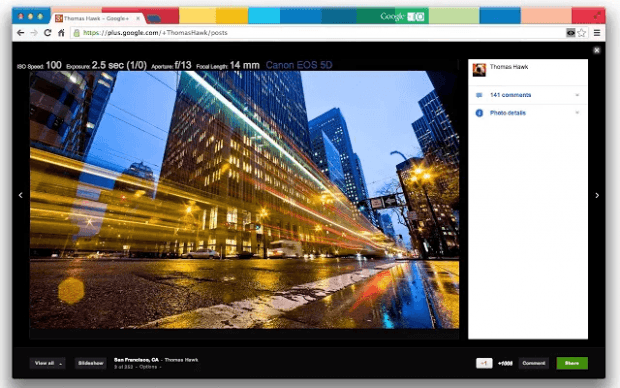Toggle the +1 button on this photo
Viewport: 620px width, 388px height.
(x=484, y=363)
